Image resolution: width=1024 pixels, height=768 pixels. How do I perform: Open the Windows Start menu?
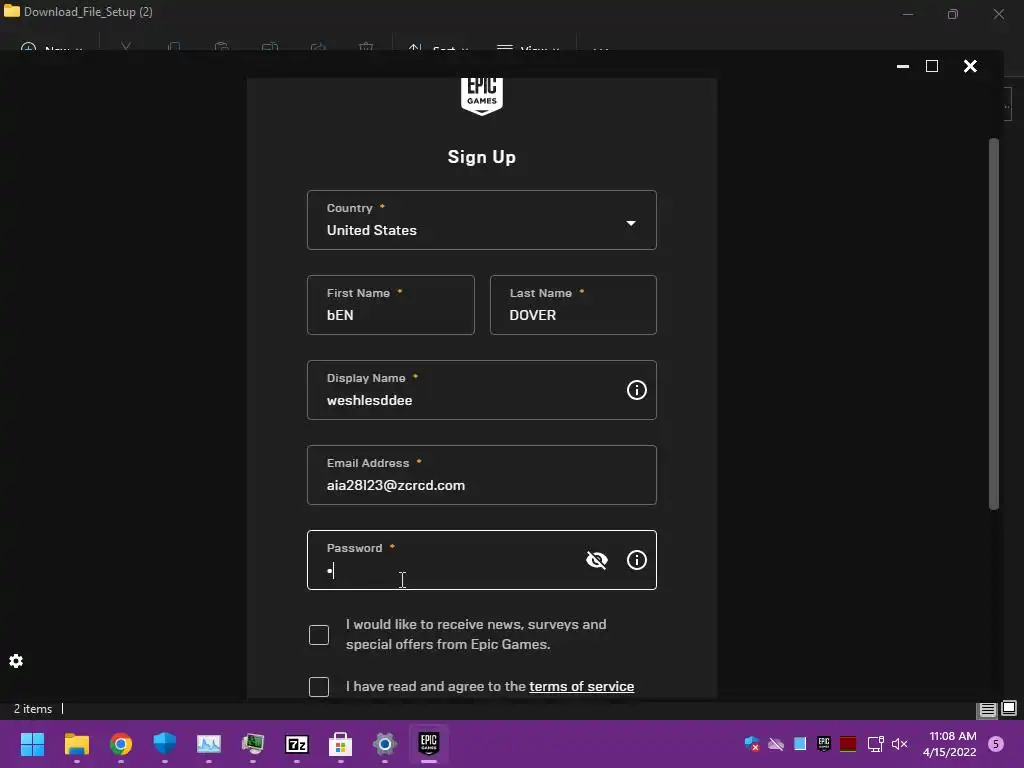click(x=32, y=744)
